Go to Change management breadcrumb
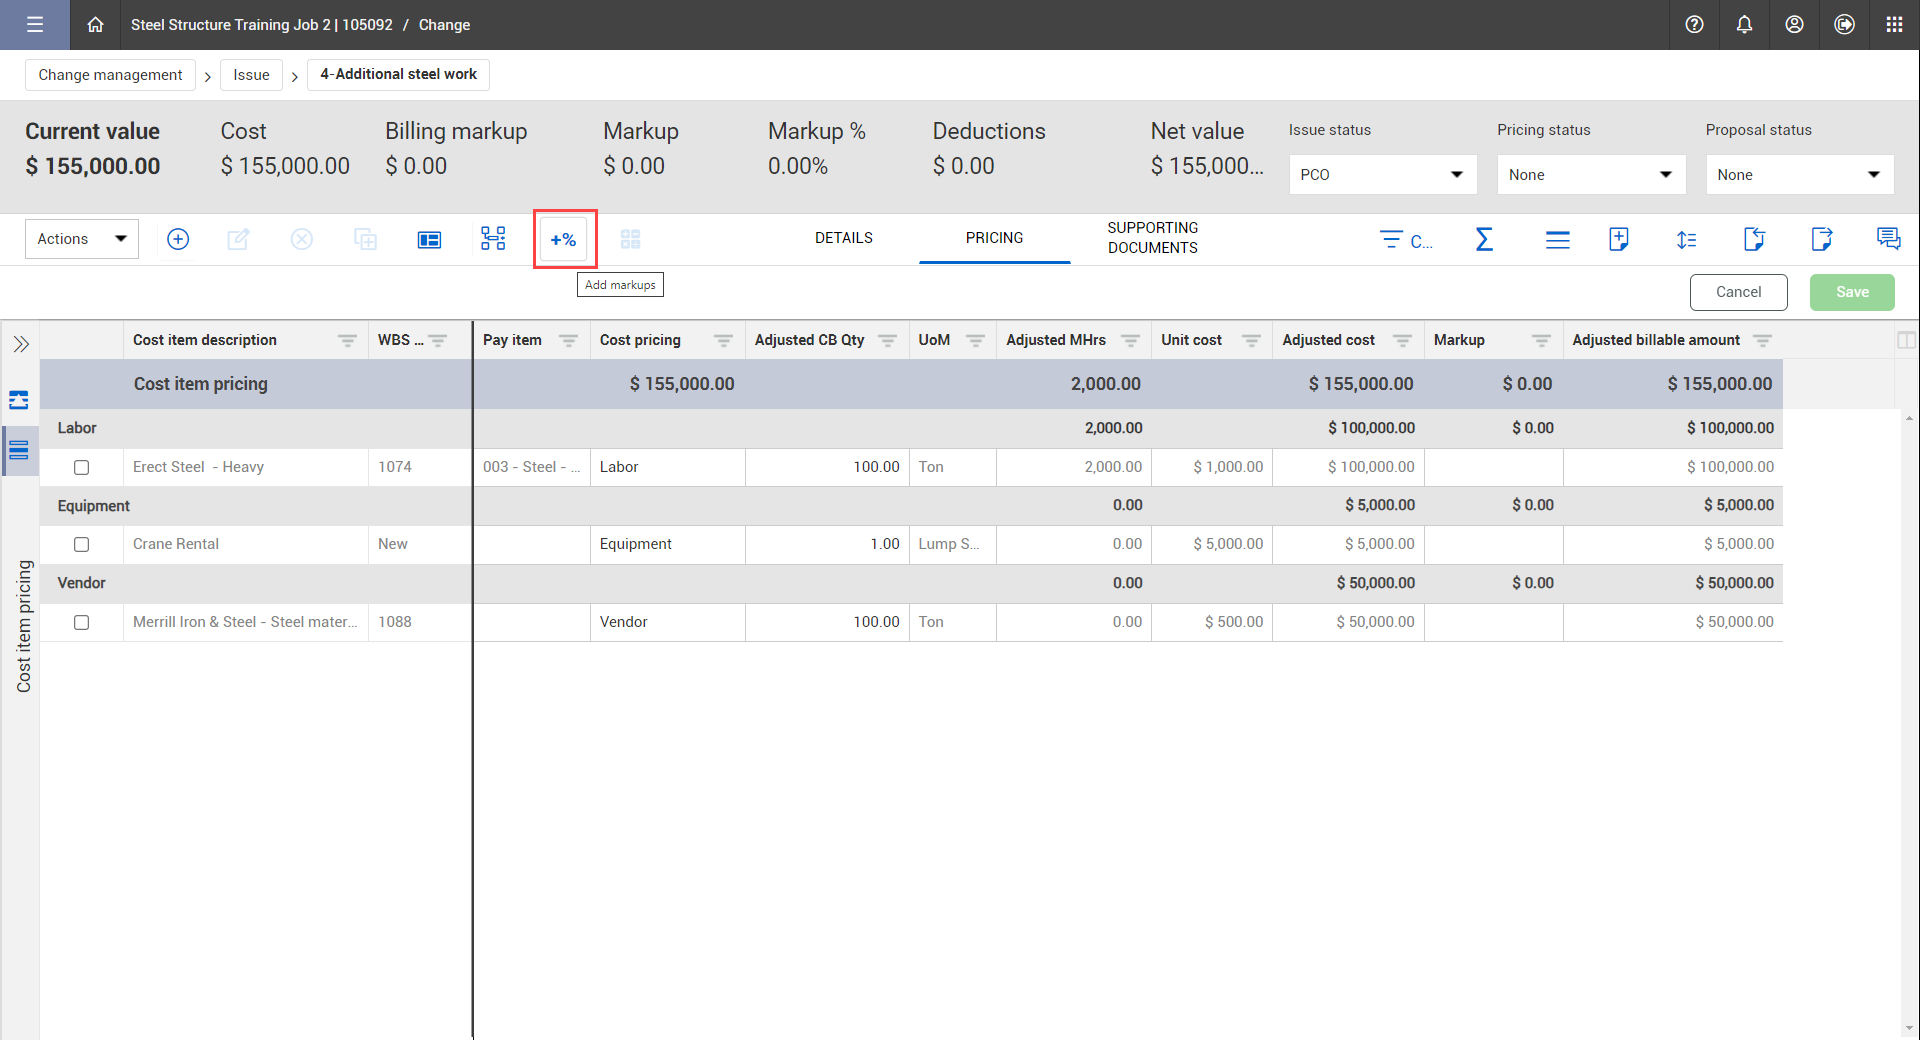1920x1040 pixels. click(x=110, y=75)
